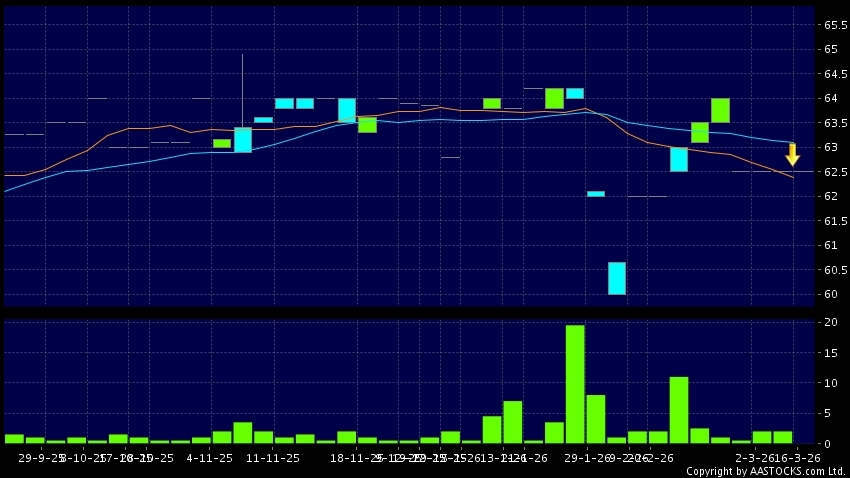Click the highest green candle at far right
The height and width of the screenshot is (478, 850).
pos(720,110)
